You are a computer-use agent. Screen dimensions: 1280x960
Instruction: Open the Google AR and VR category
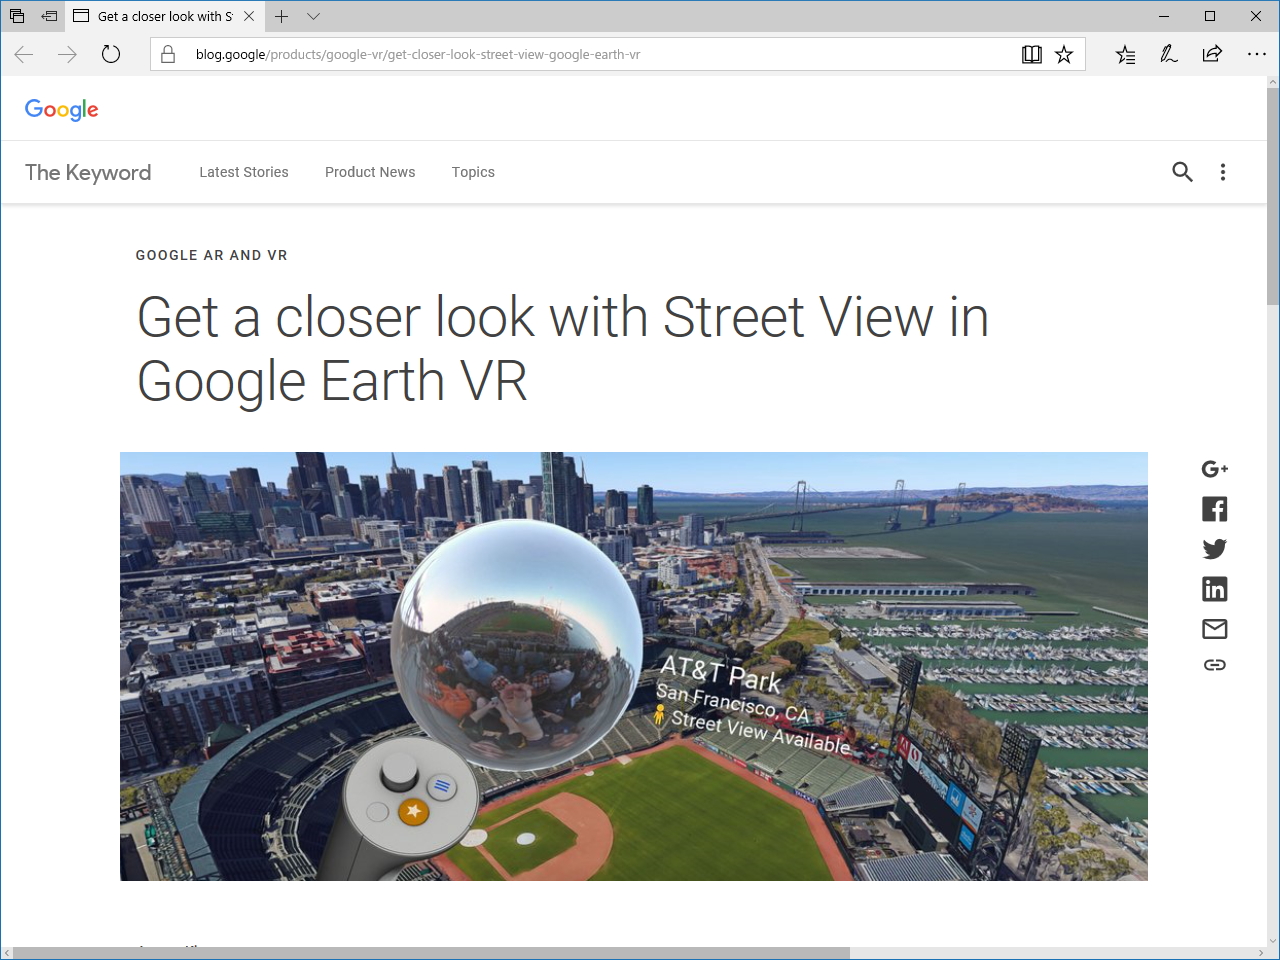pyautogui.click(x=212, y=255)
